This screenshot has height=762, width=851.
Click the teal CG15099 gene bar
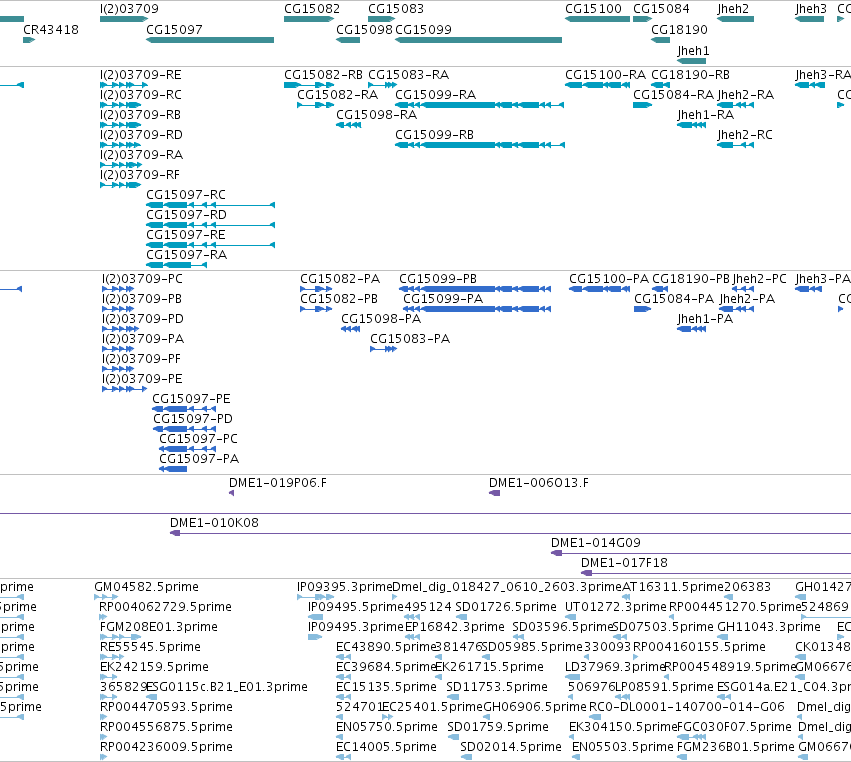(478, 40)
